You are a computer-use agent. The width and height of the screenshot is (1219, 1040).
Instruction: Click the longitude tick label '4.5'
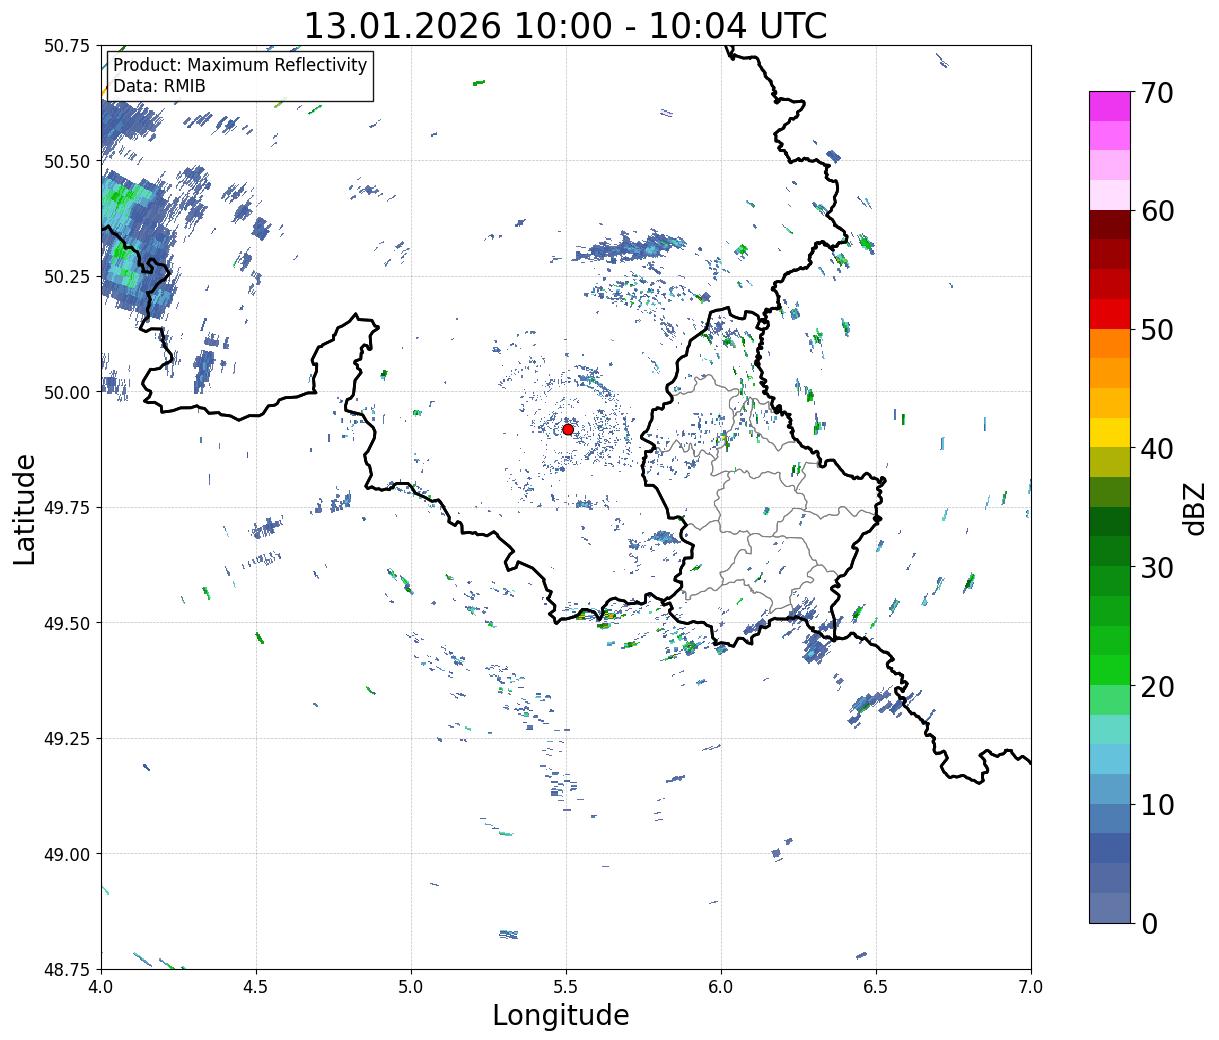coord(256,986)
